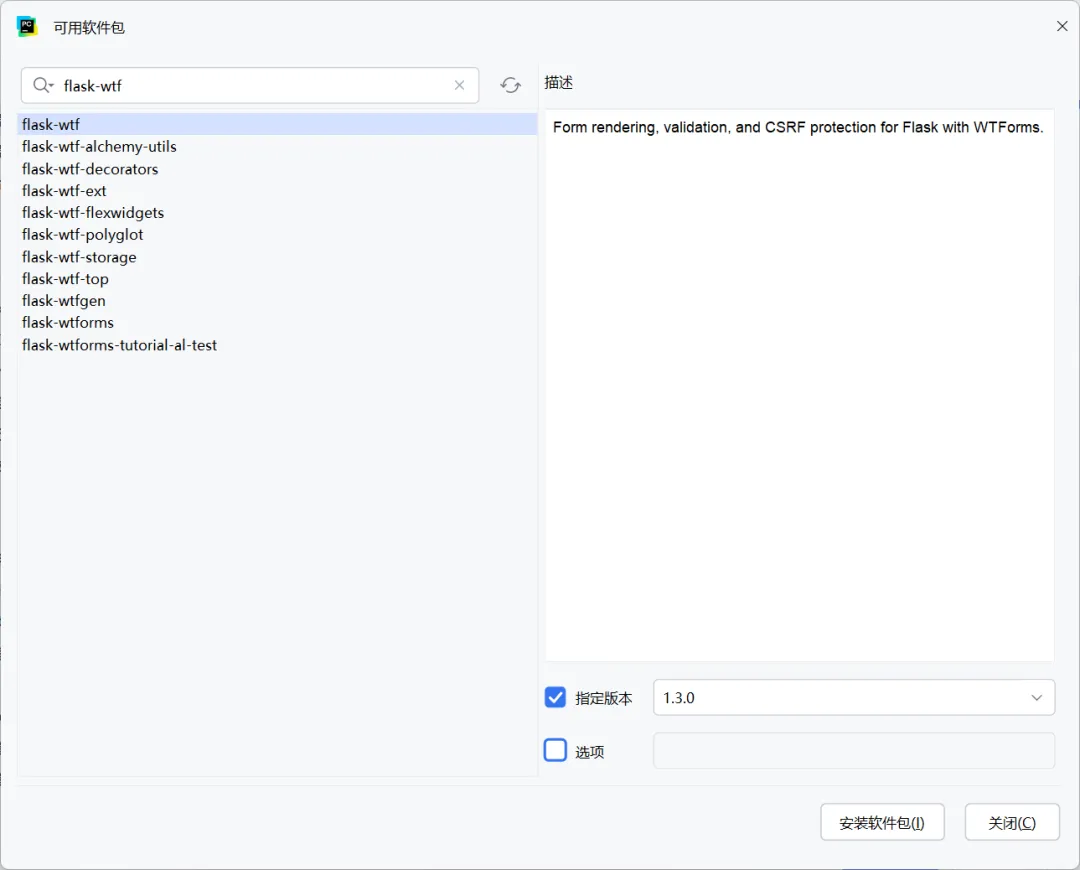Select flask-wtforms-tutorial-al-test package
The image size is (1080, 870).
coord(277,345)
